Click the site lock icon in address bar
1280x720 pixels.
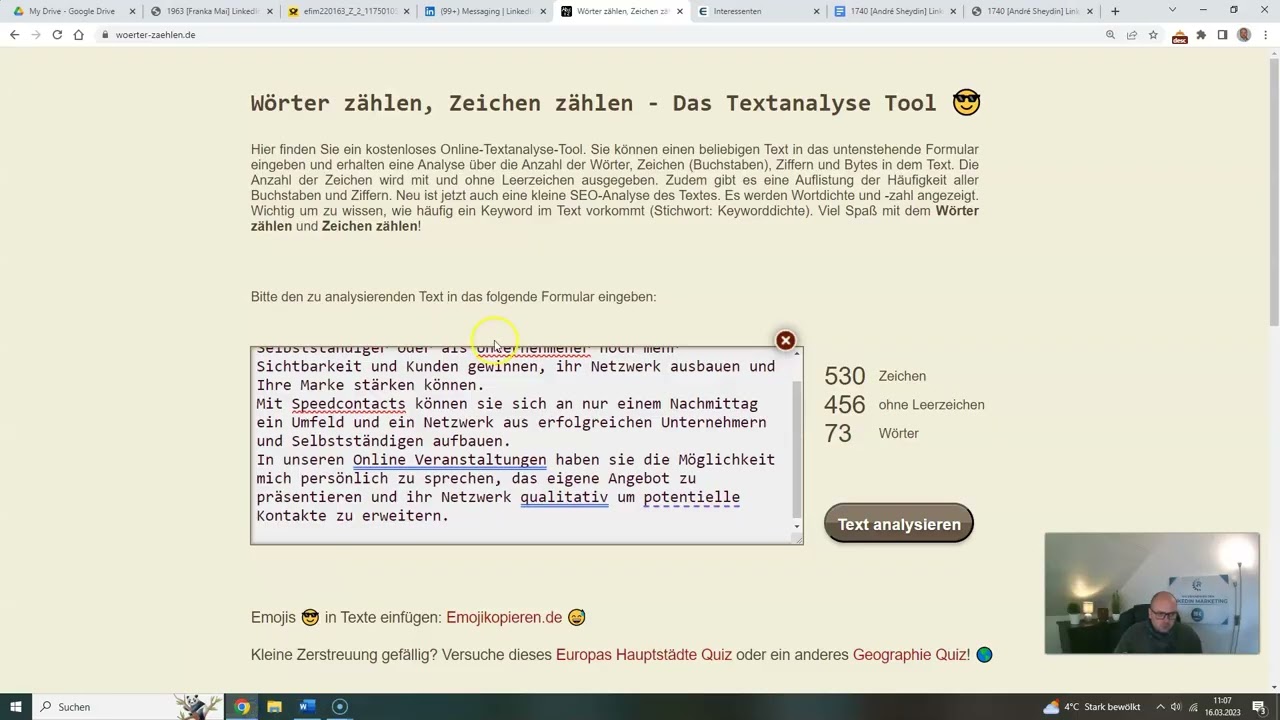[104, 34]
